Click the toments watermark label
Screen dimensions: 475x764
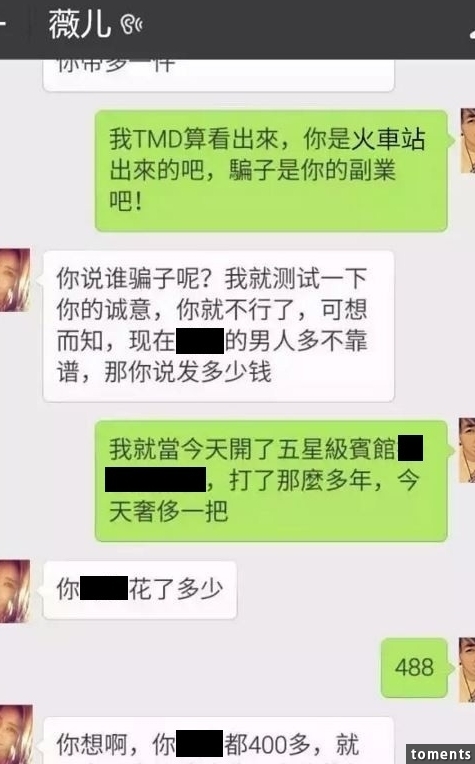coord(440,753)
